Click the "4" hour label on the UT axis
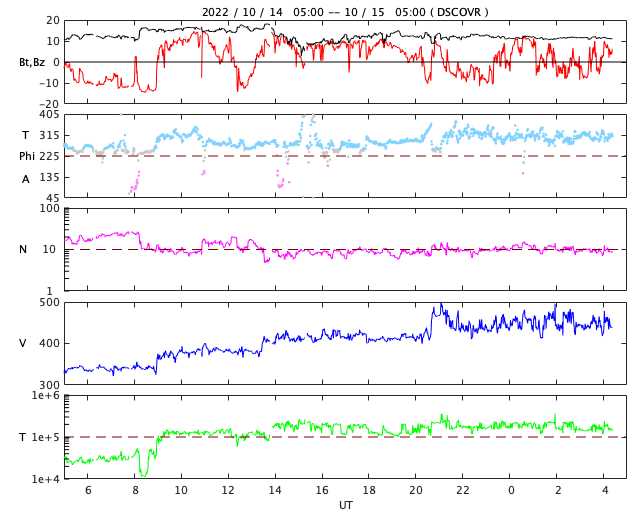This screenshot has height=512, width=640. click(x=604, y=490)
